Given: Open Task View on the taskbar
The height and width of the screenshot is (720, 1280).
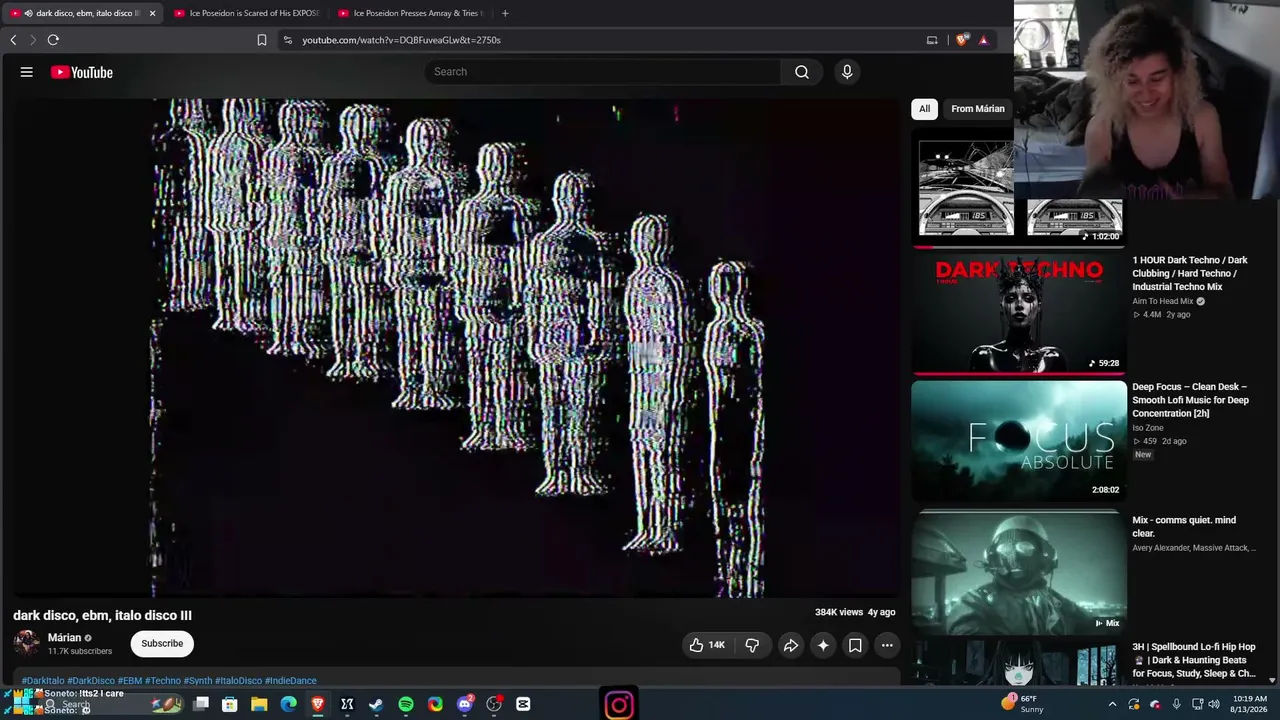Looking at the screenshot, I should click(201, 704).
